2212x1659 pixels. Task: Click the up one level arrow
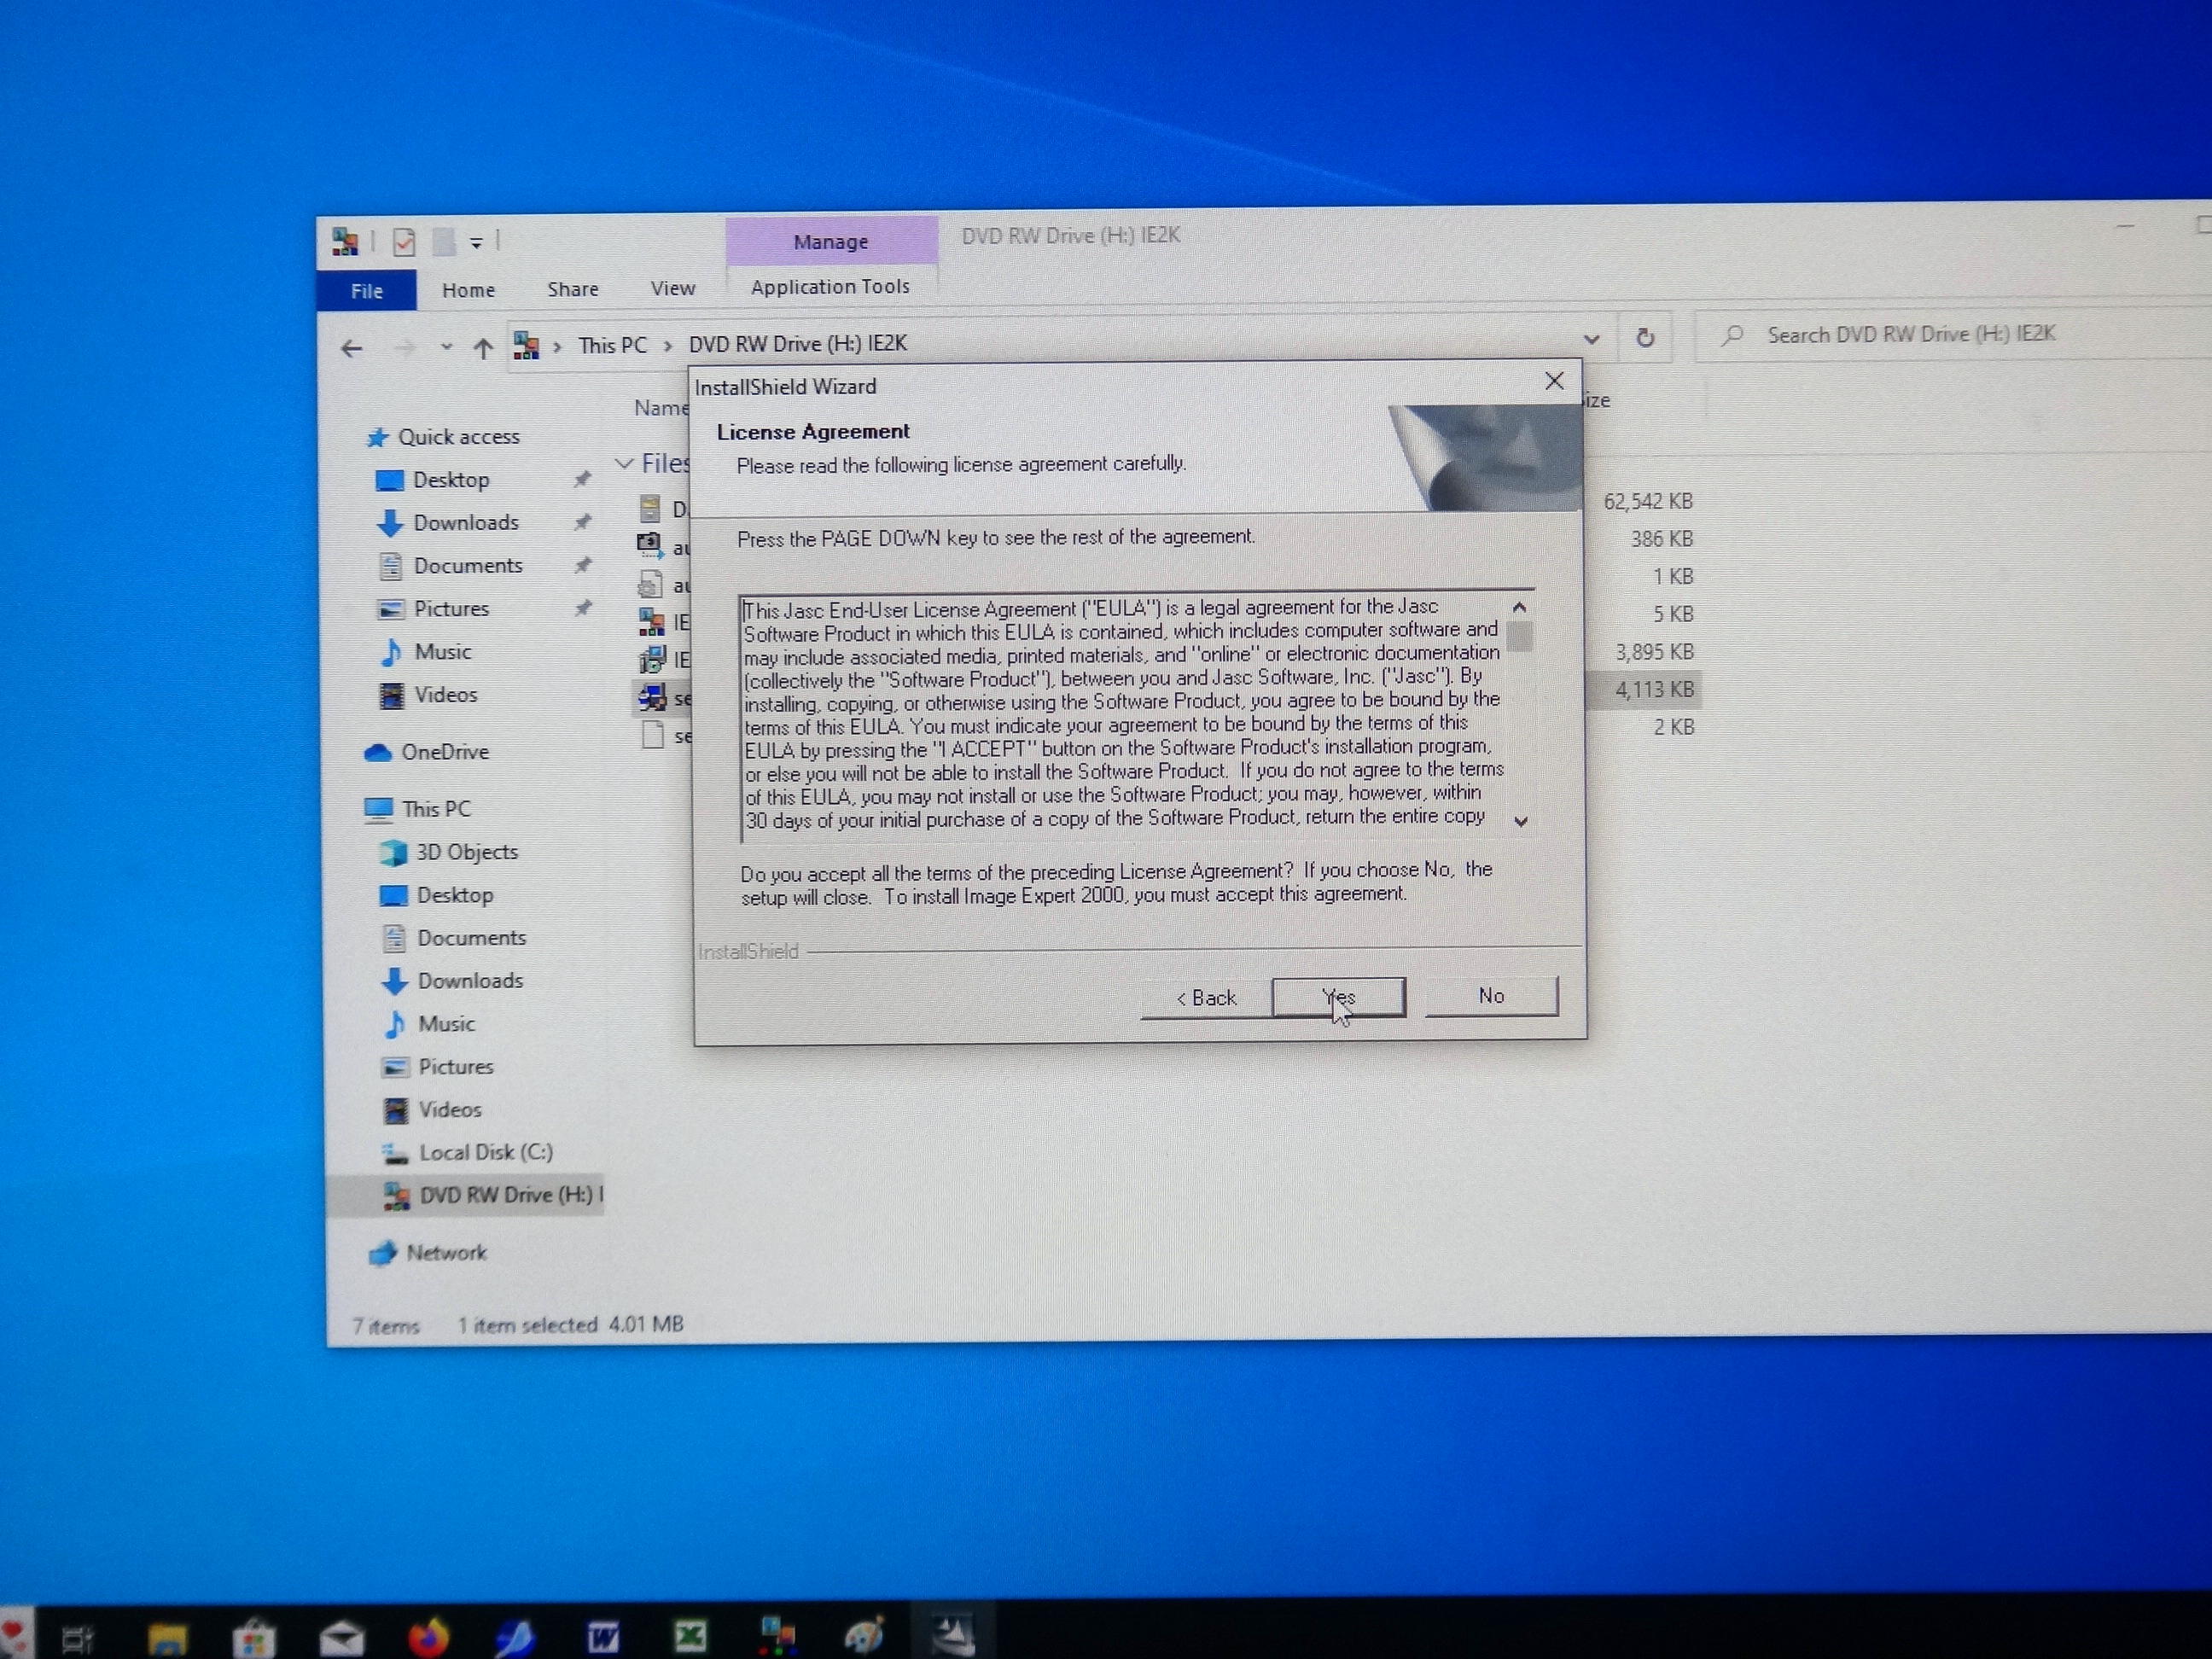[483, 348]
